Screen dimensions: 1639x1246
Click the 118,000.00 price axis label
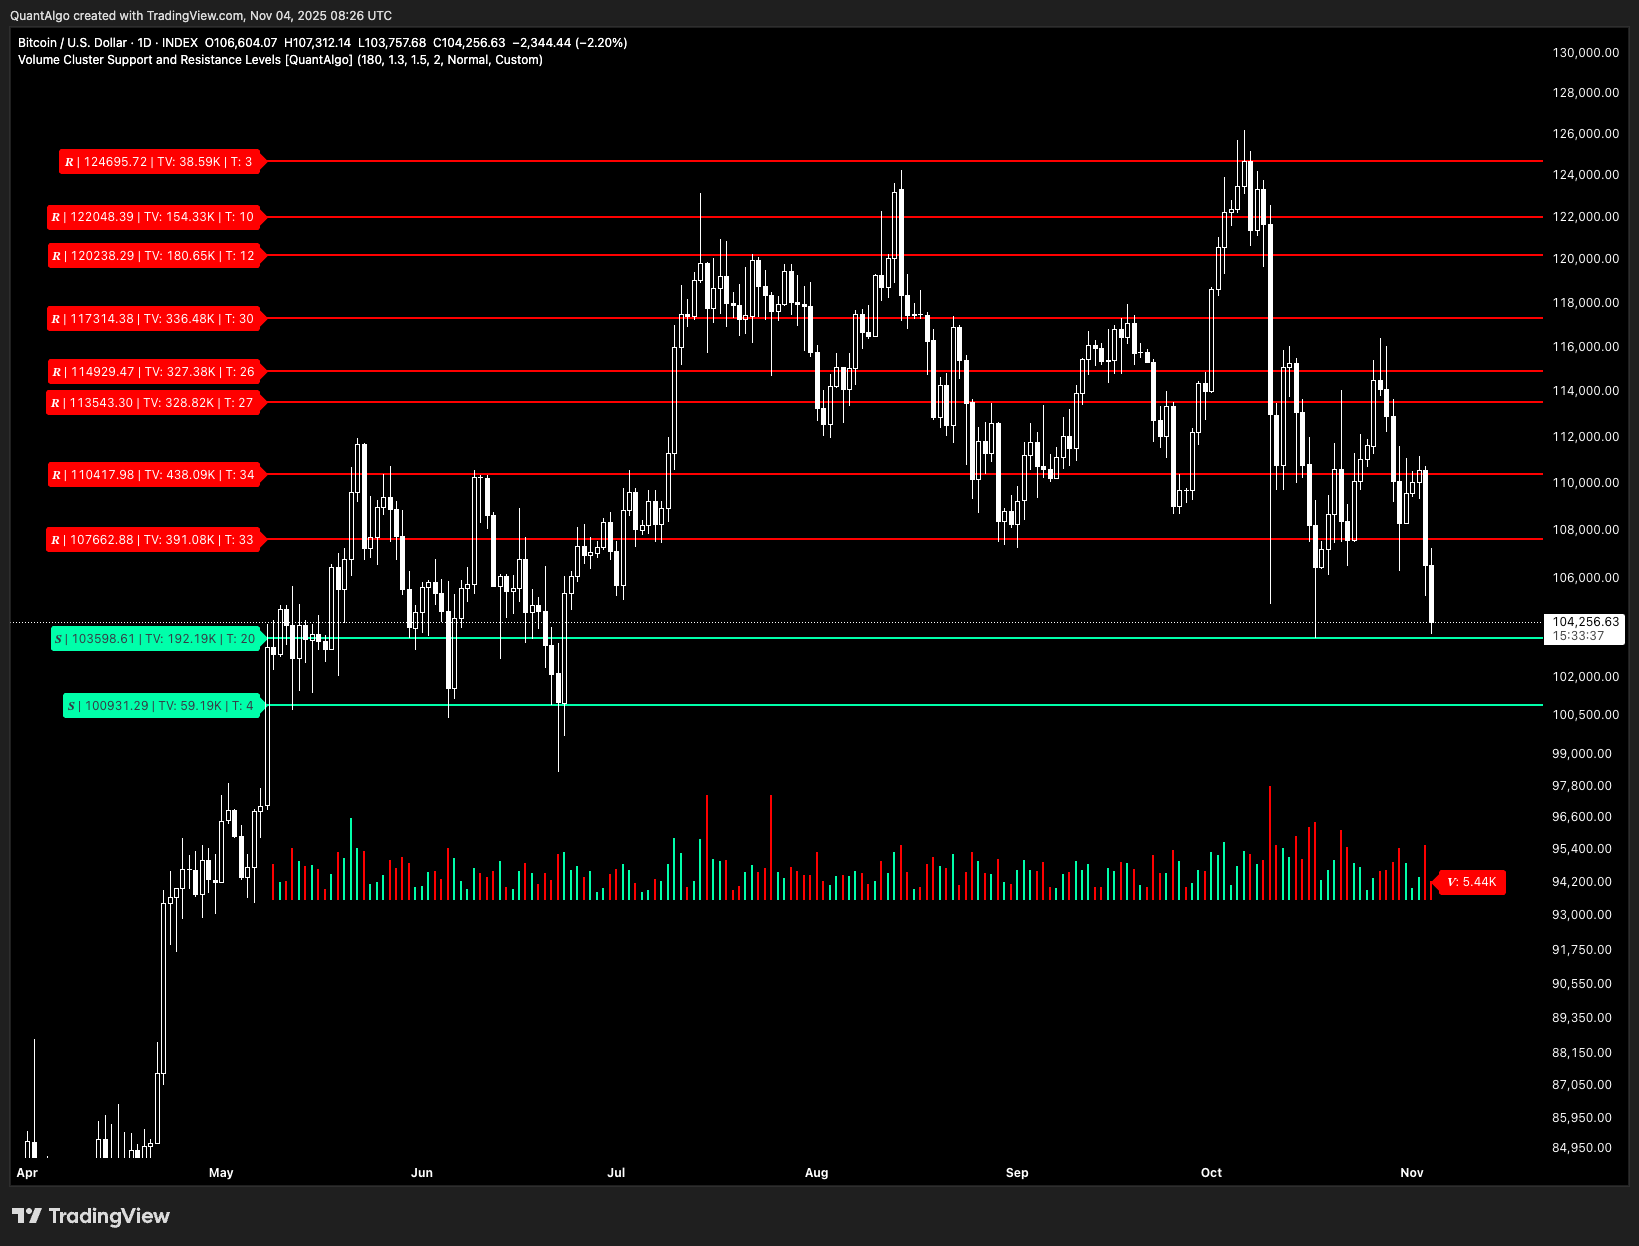point(1585,303)
